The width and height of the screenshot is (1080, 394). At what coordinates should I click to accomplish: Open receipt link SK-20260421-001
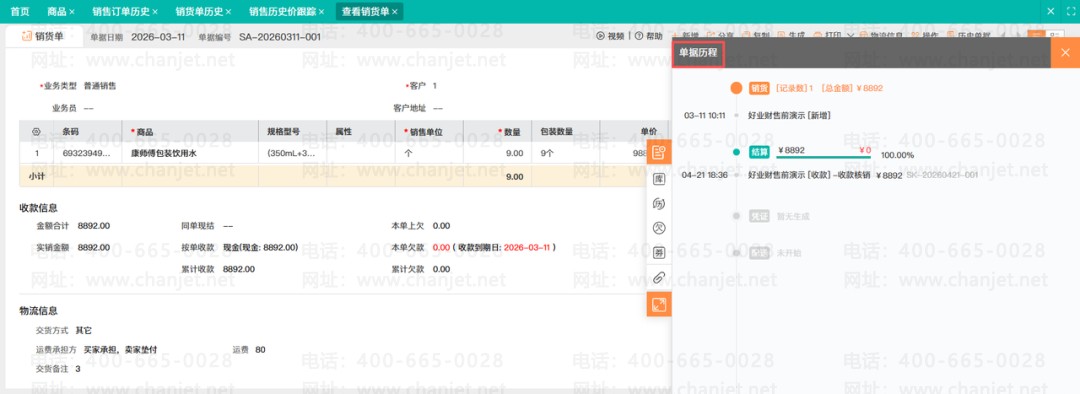(x=942, y=176)
